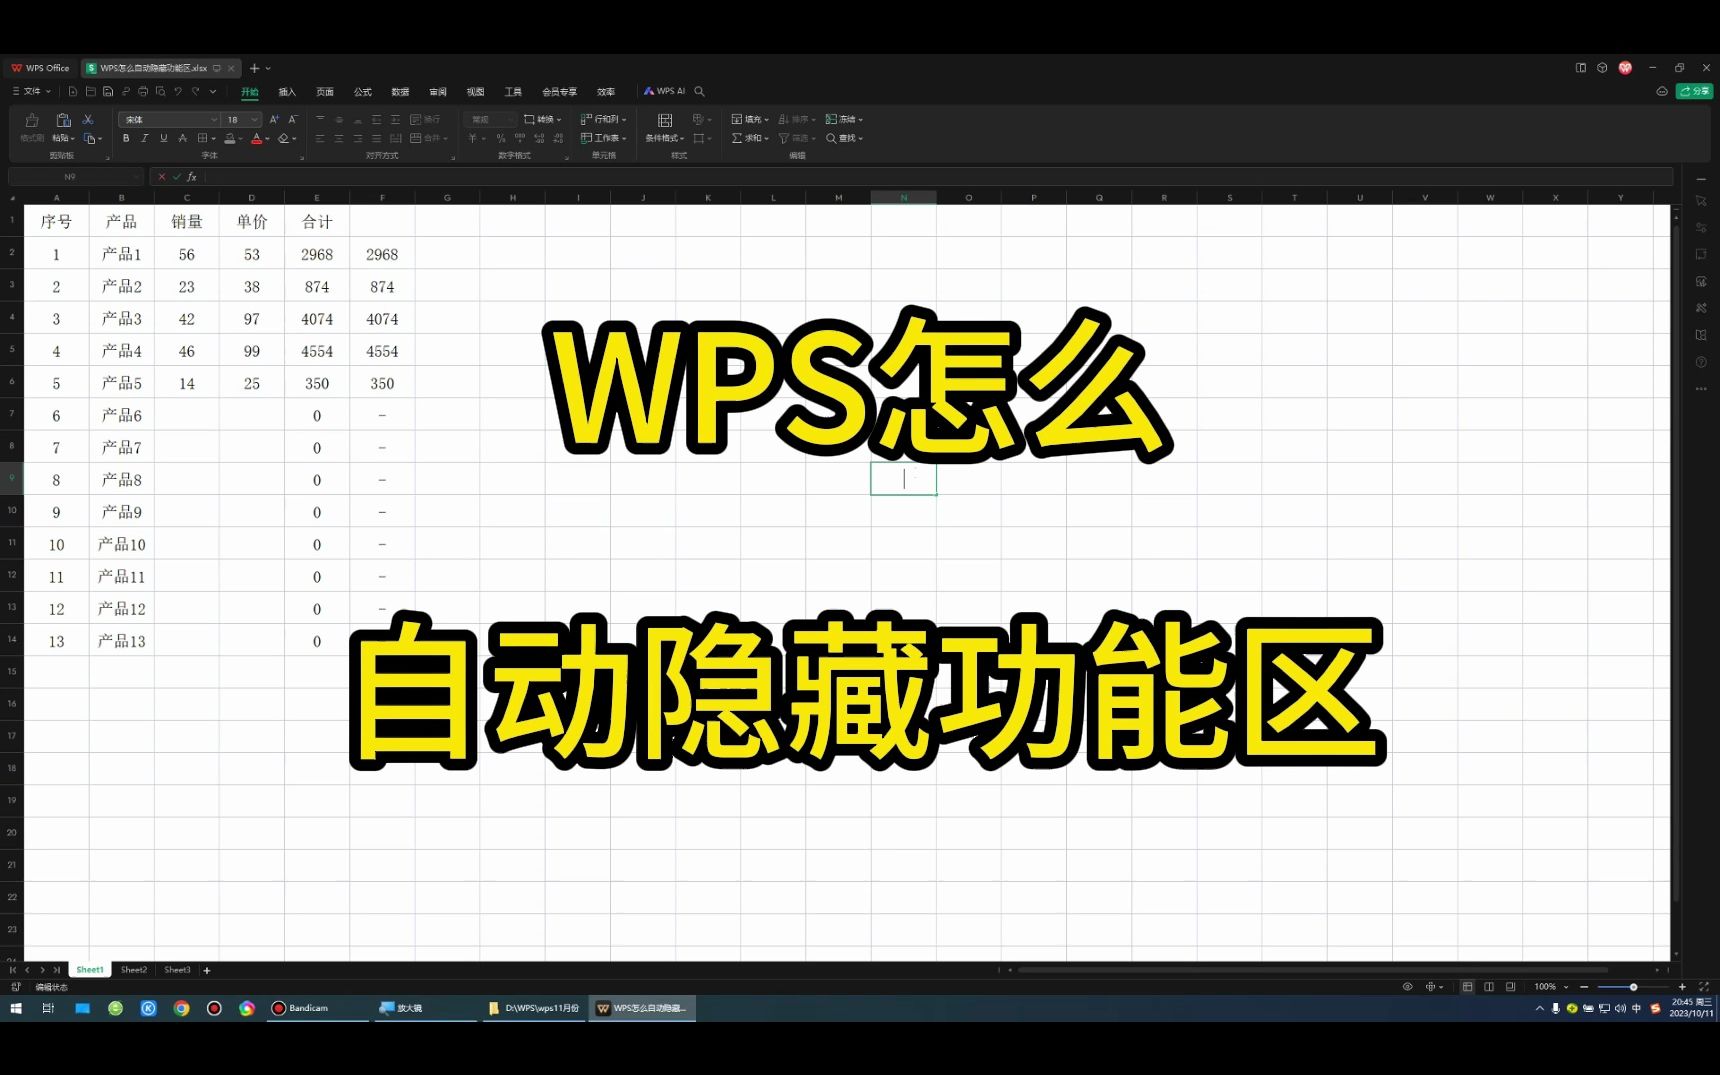Expand the font size dropdown showing 18
The image size is (1720, 1075).
coord(238,119)
